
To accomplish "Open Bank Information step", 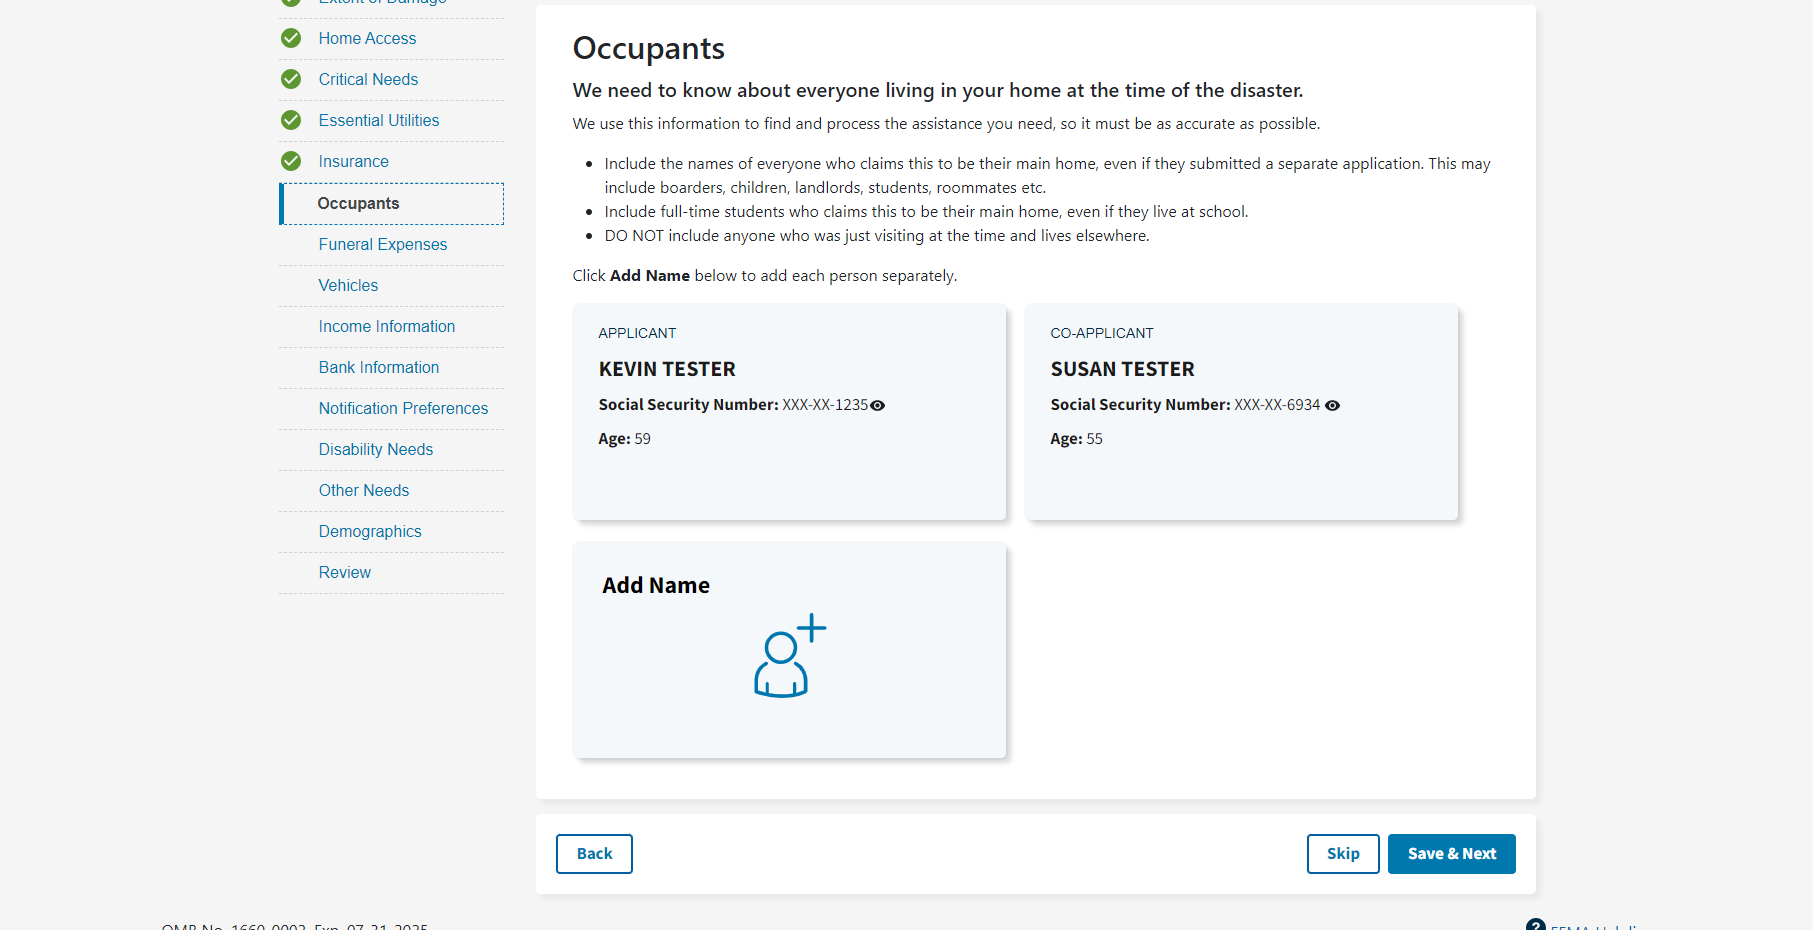I will (379, 367).
